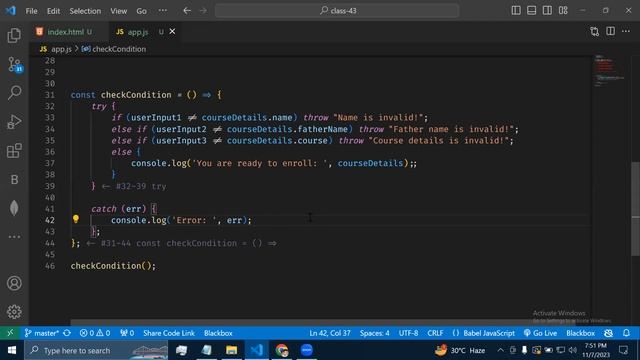Viewport: 640px width, 360px height.
Task: Click the status bar icon left of bell
Action: coord(609,333)
